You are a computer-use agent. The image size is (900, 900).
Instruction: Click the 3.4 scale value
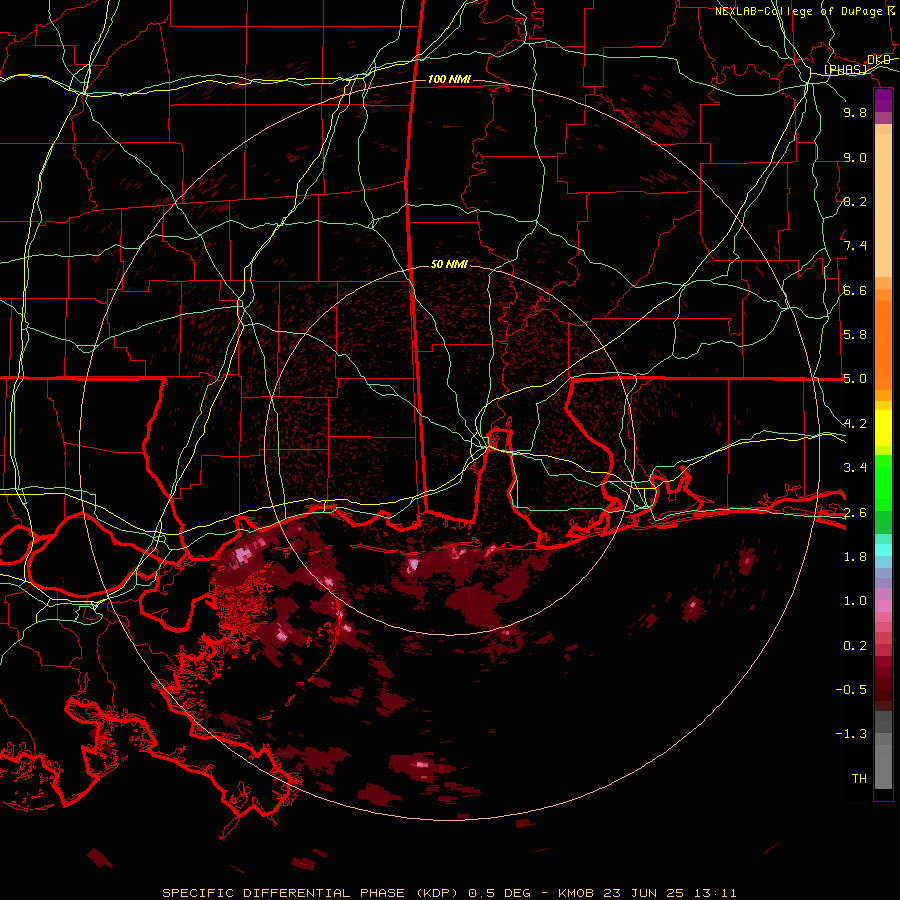(855, 468)
